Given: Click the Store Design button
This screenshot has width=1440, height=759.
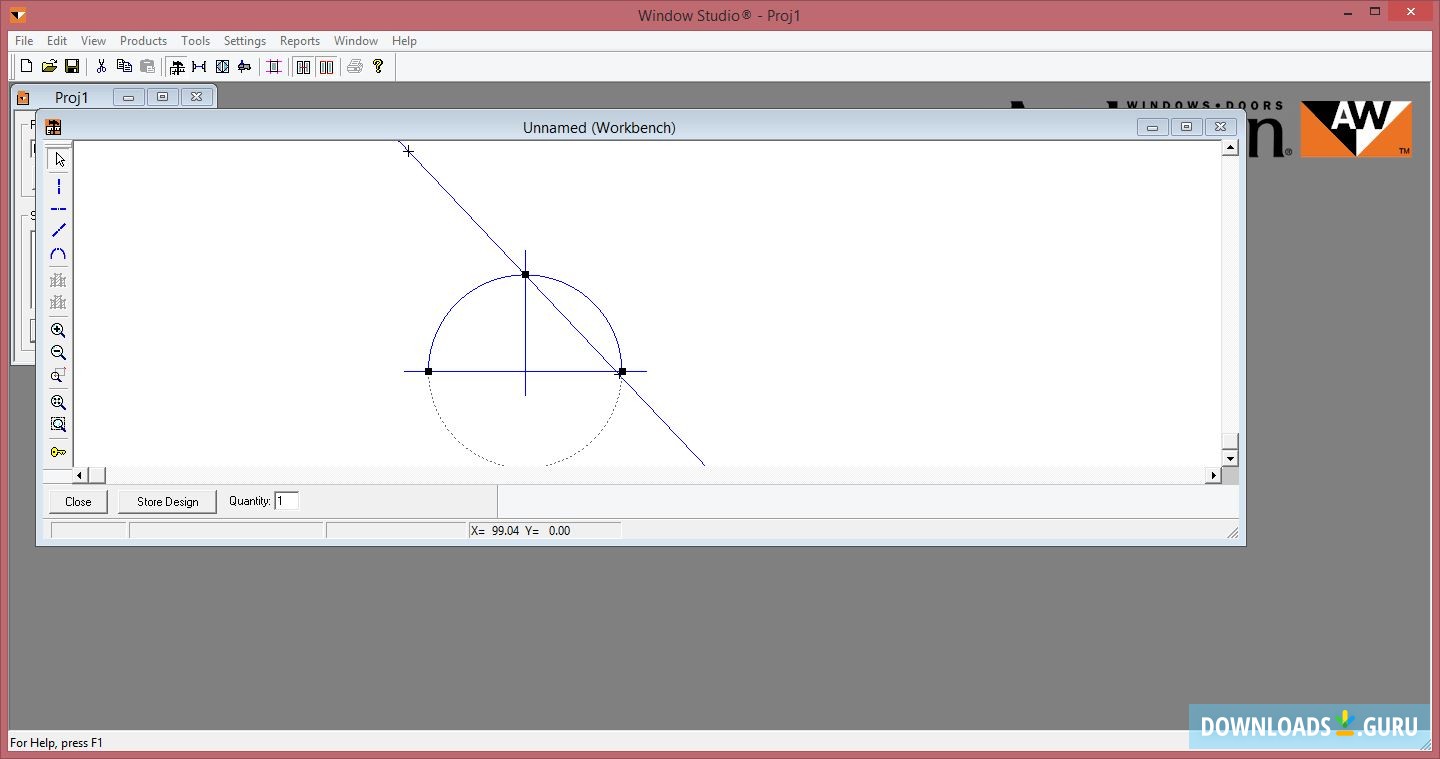Looking at the screenshot, I should click(x=167, y=502).
